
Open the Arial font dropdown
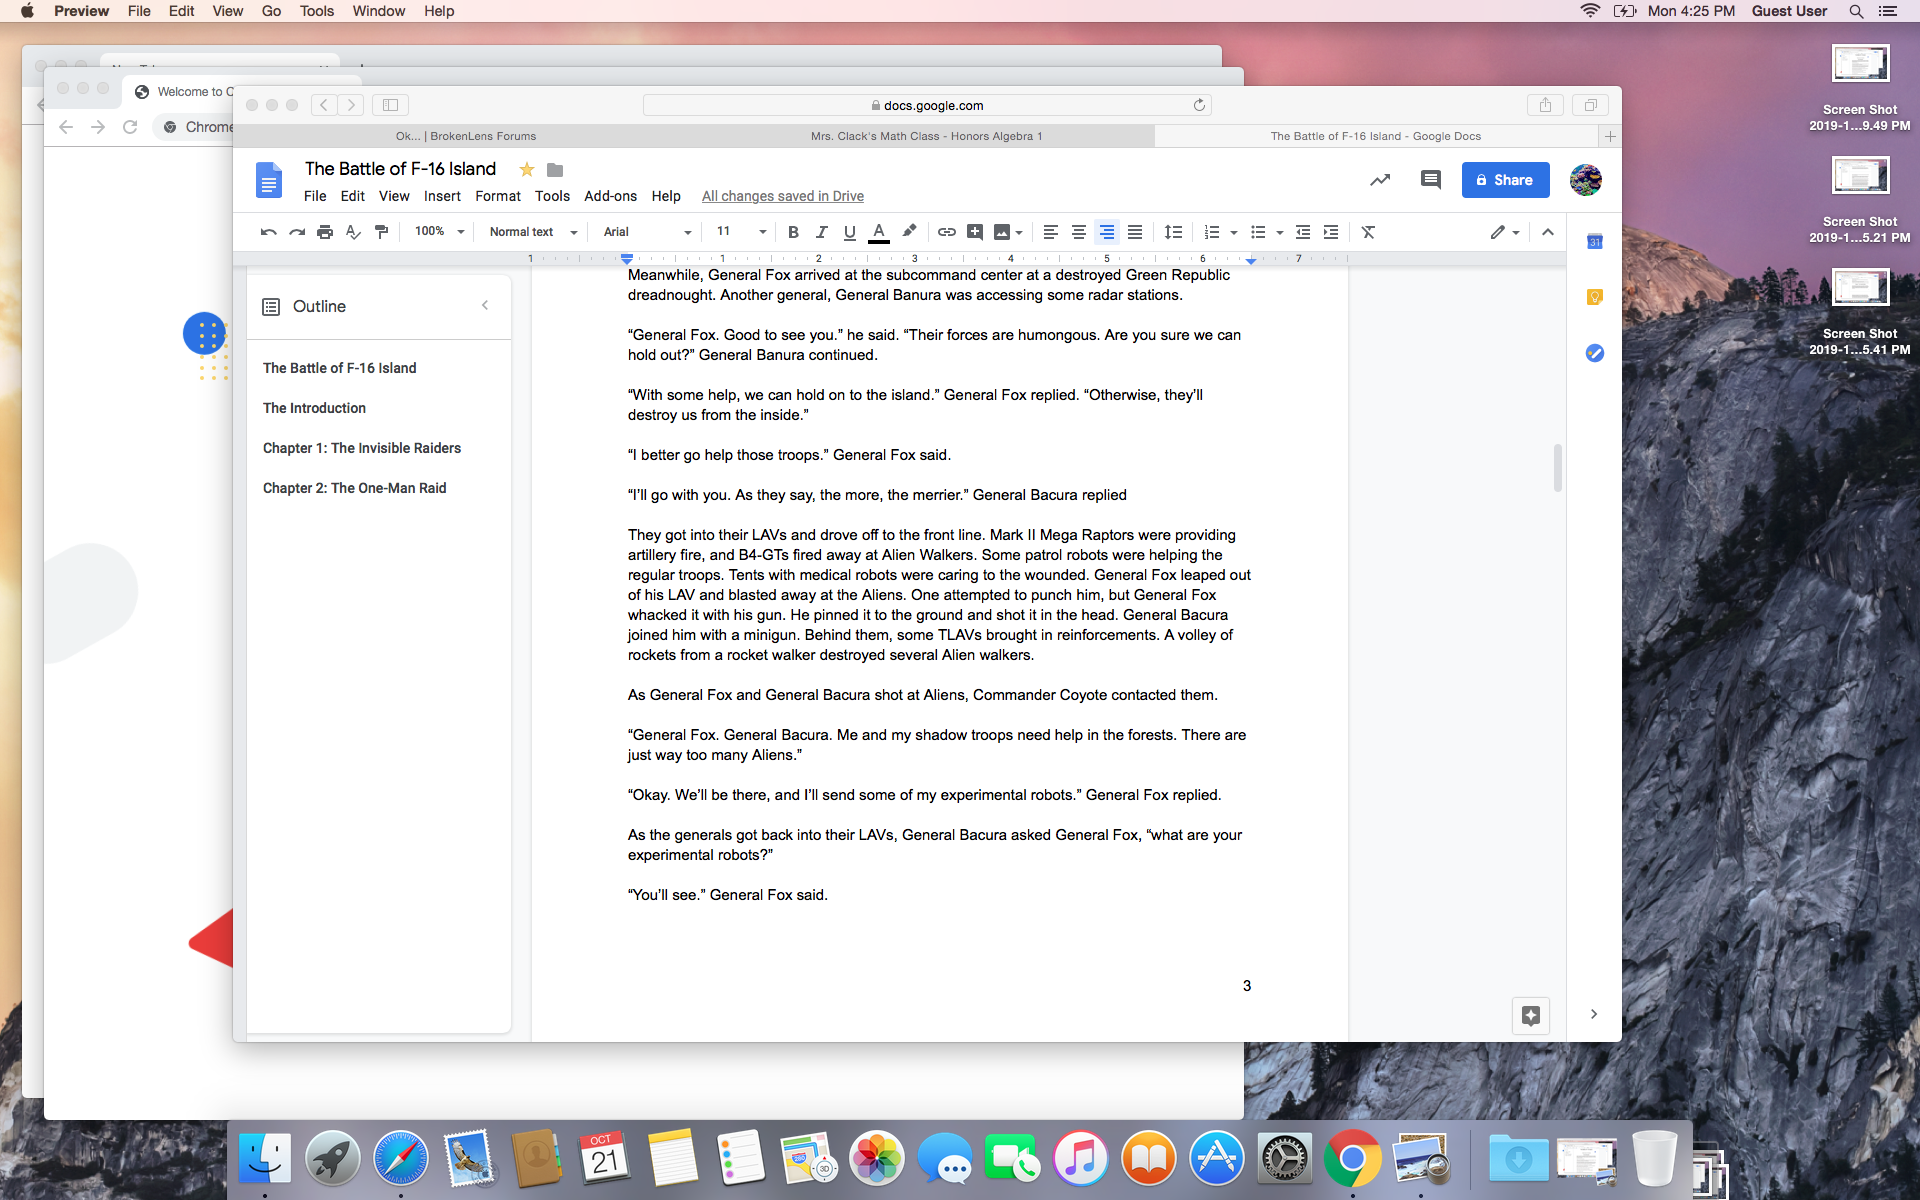647,232
